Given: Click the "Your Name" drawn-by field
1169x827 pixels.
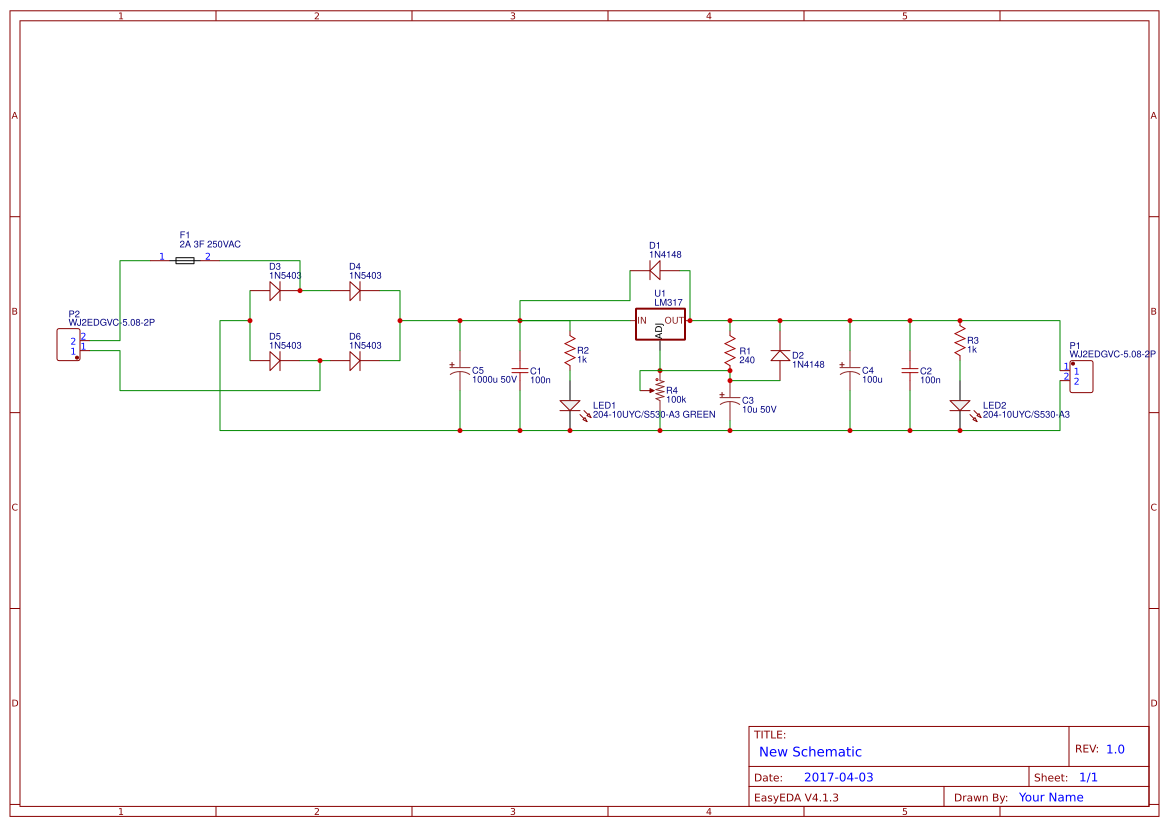Looking at the screenshot, I should point(1050,797).
